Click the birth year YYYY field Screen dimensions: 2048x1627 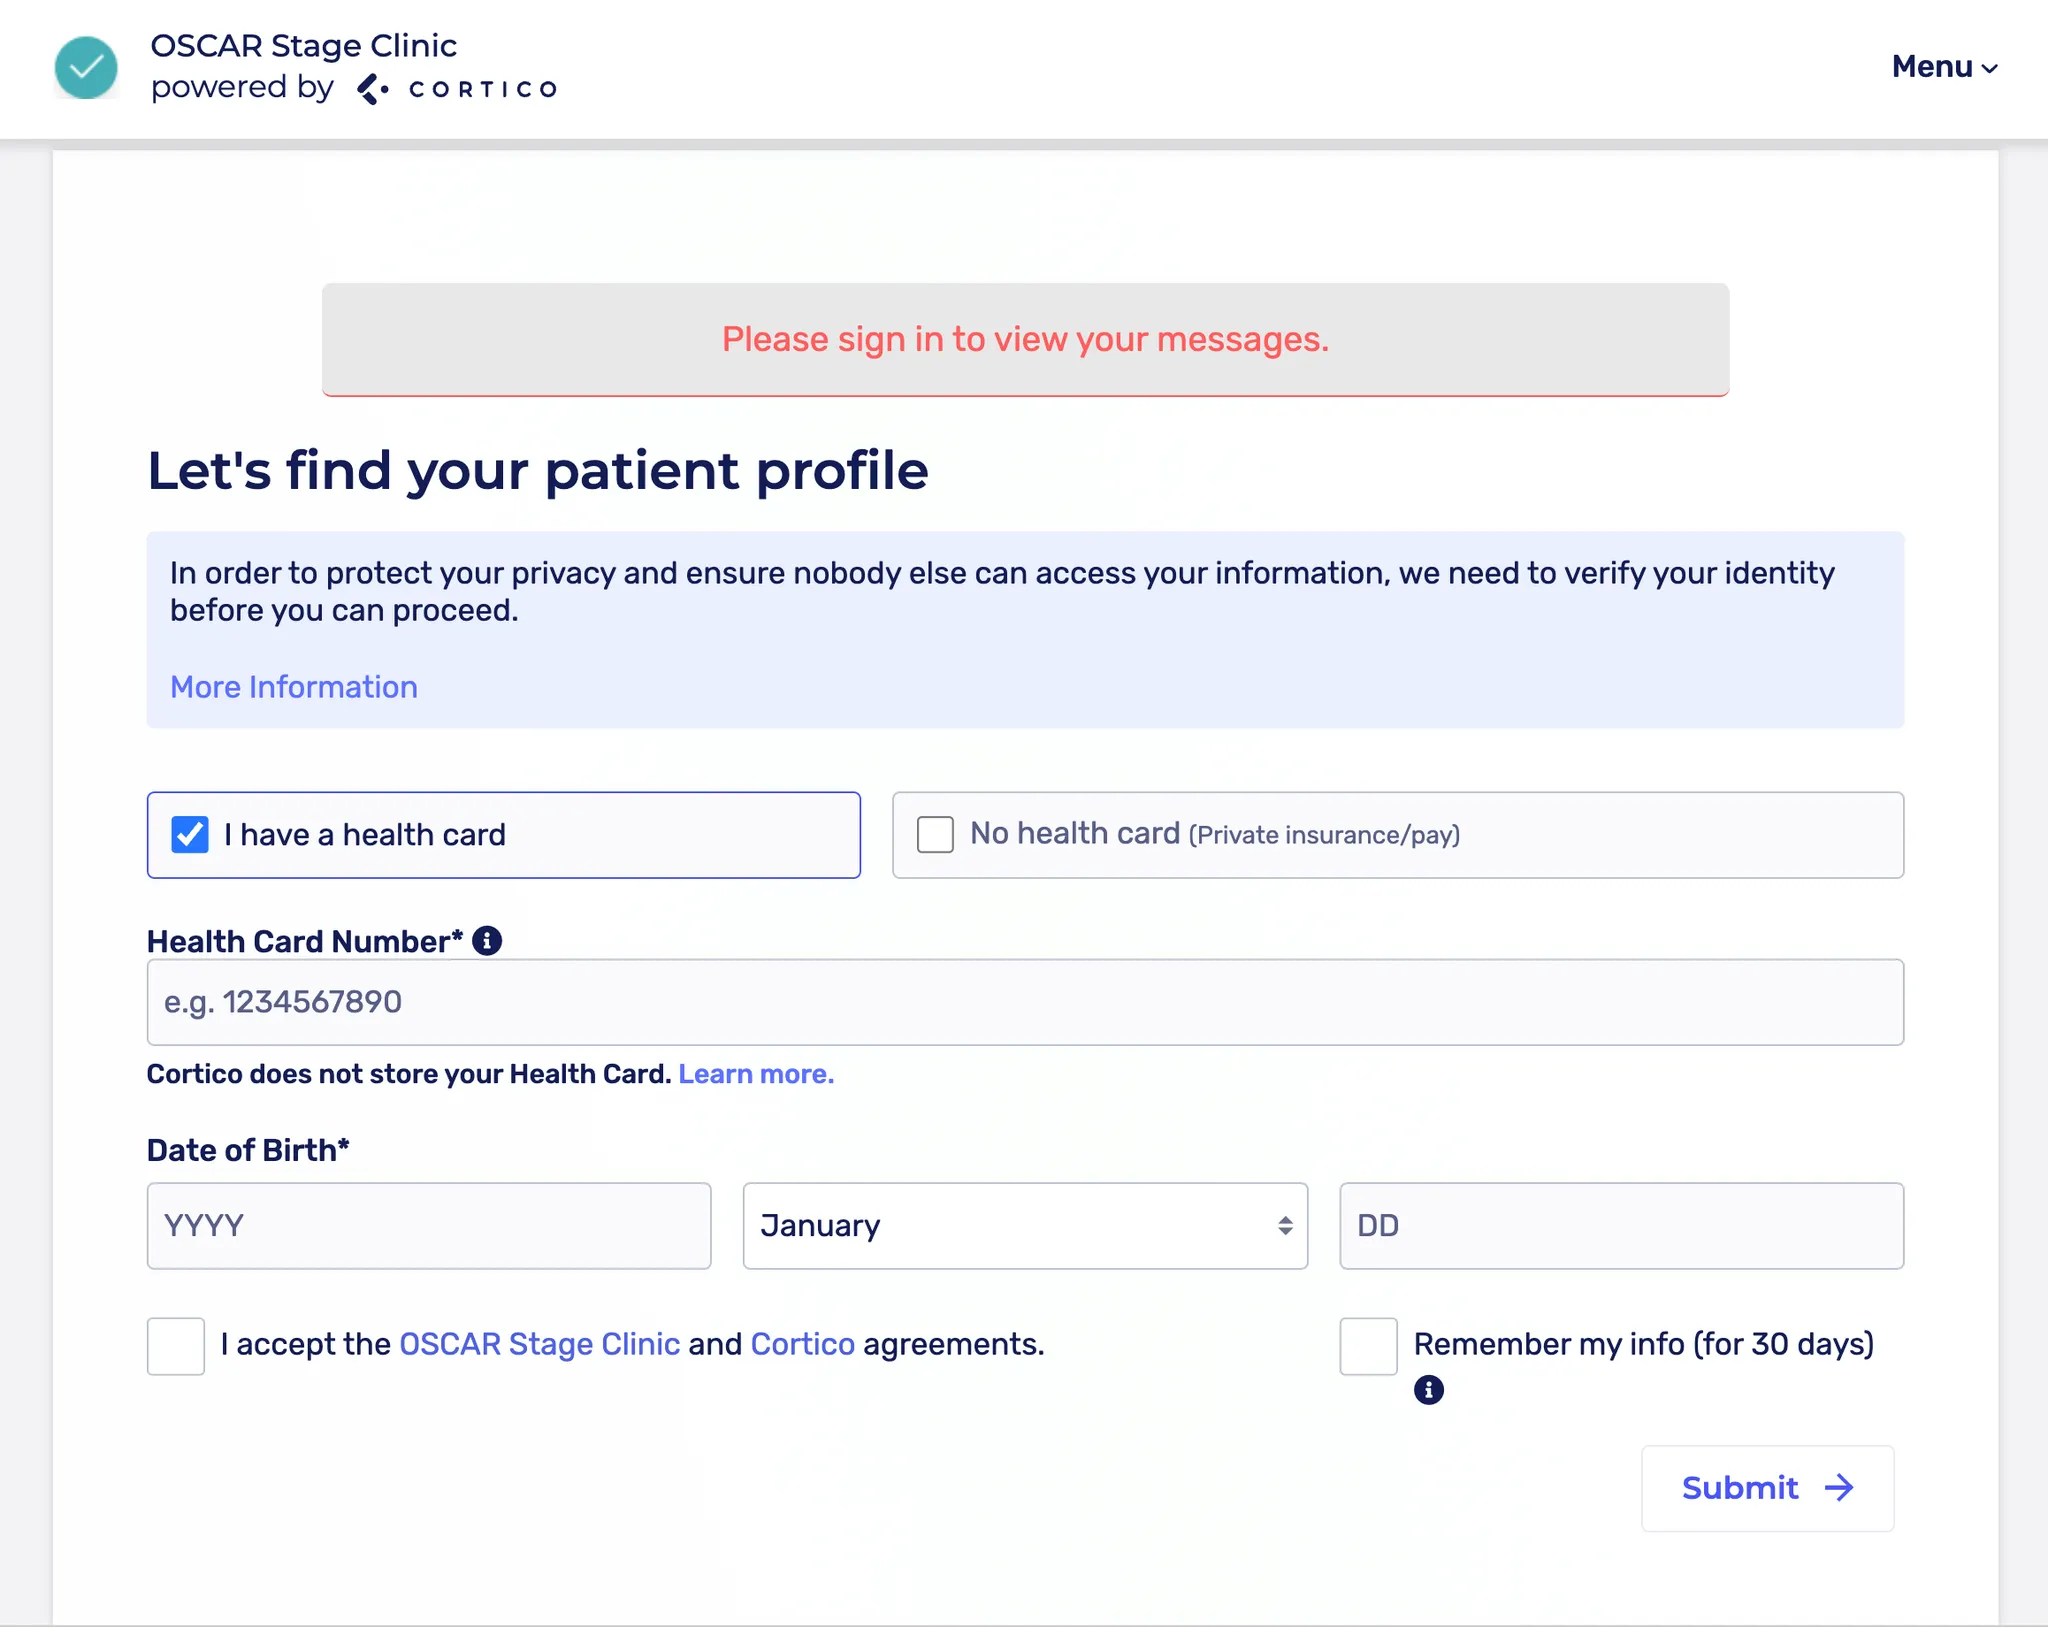[429, 1226]
